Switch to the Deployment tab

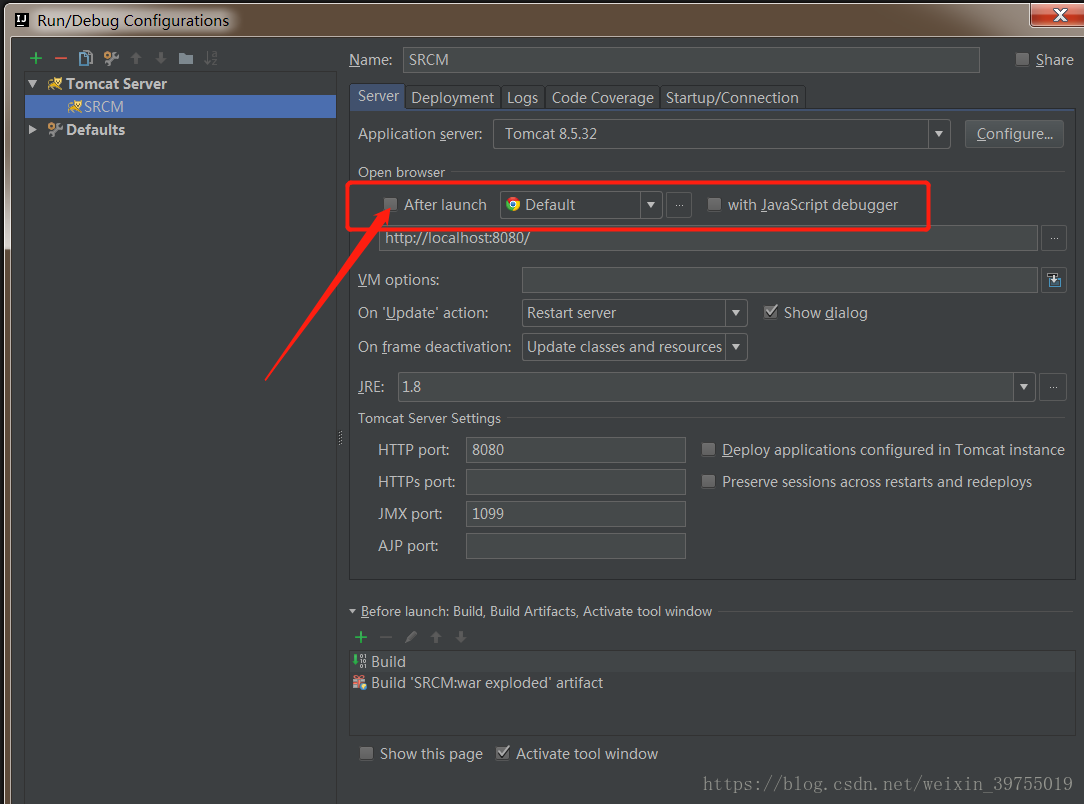pos(452,97)
